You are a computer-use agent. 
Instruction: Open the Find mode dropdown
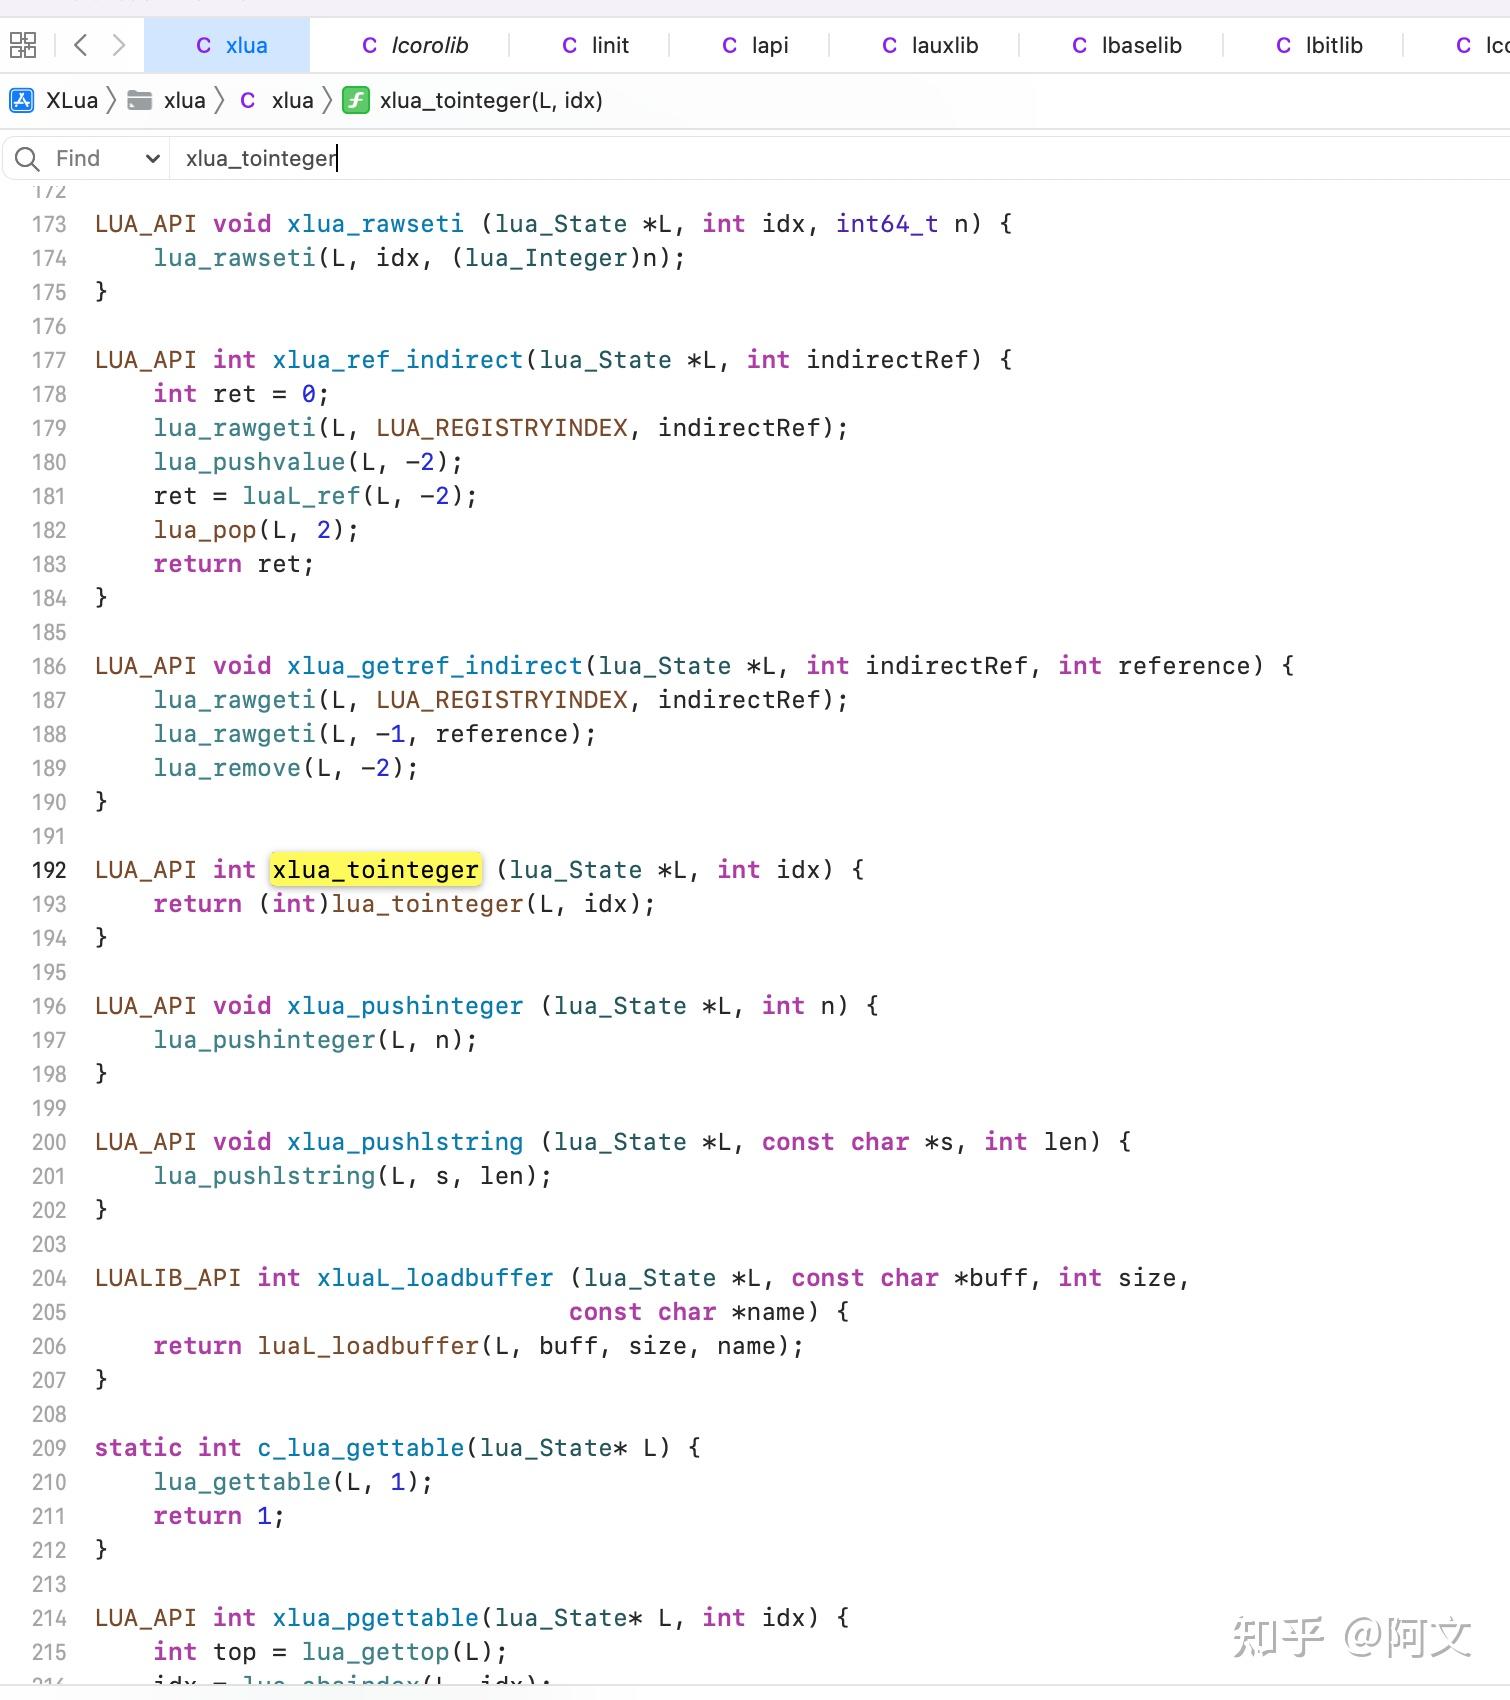point(109,158)
